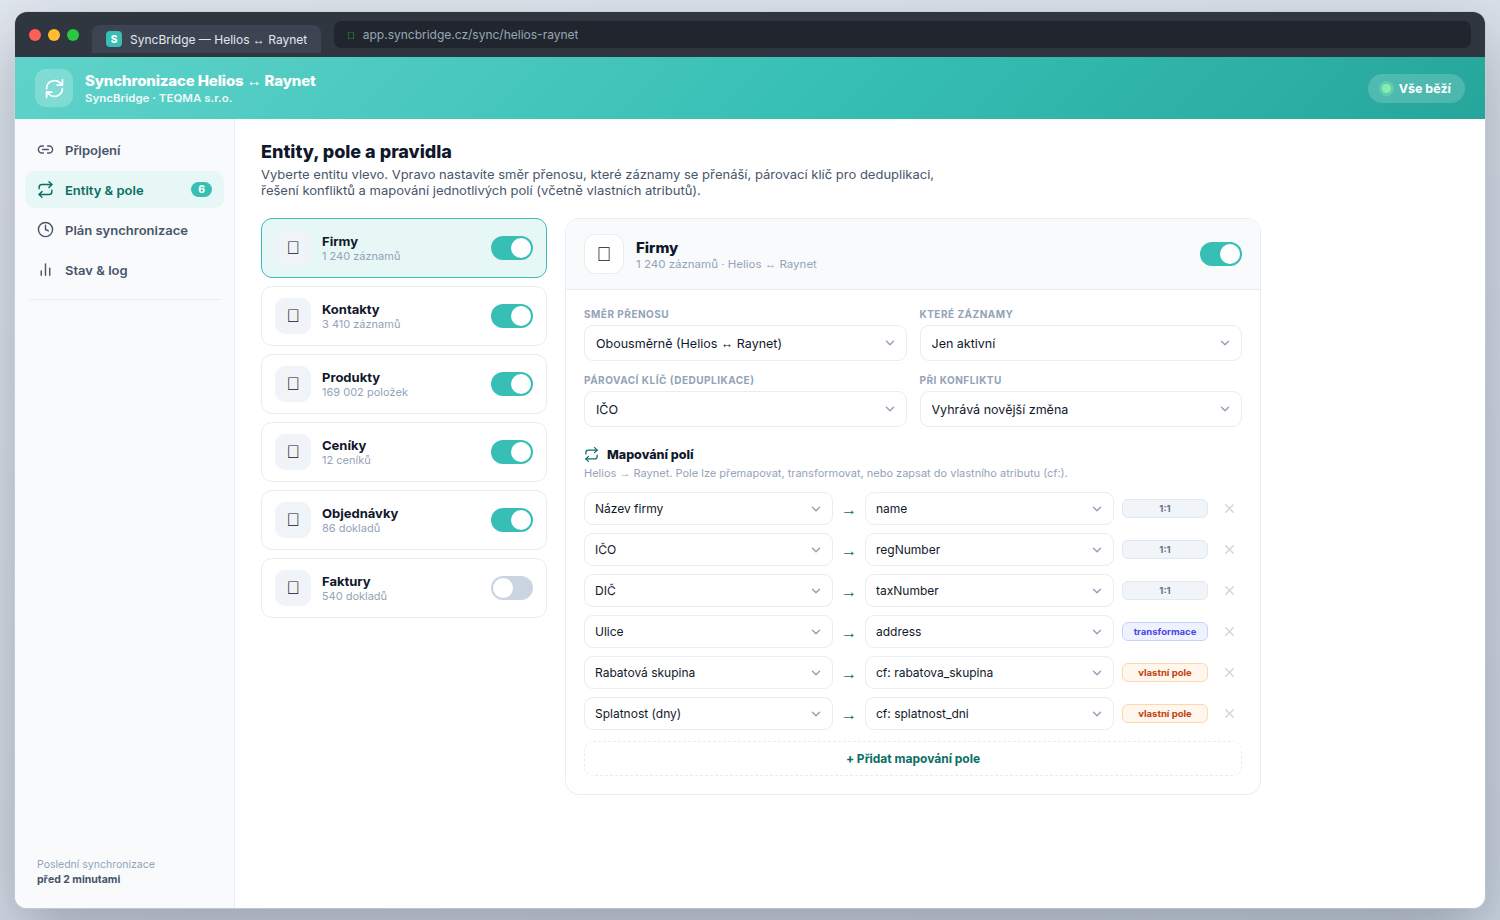Click the Objednávky entity icon
This screenshot has width=1500, height=920.
coord(293,520)
